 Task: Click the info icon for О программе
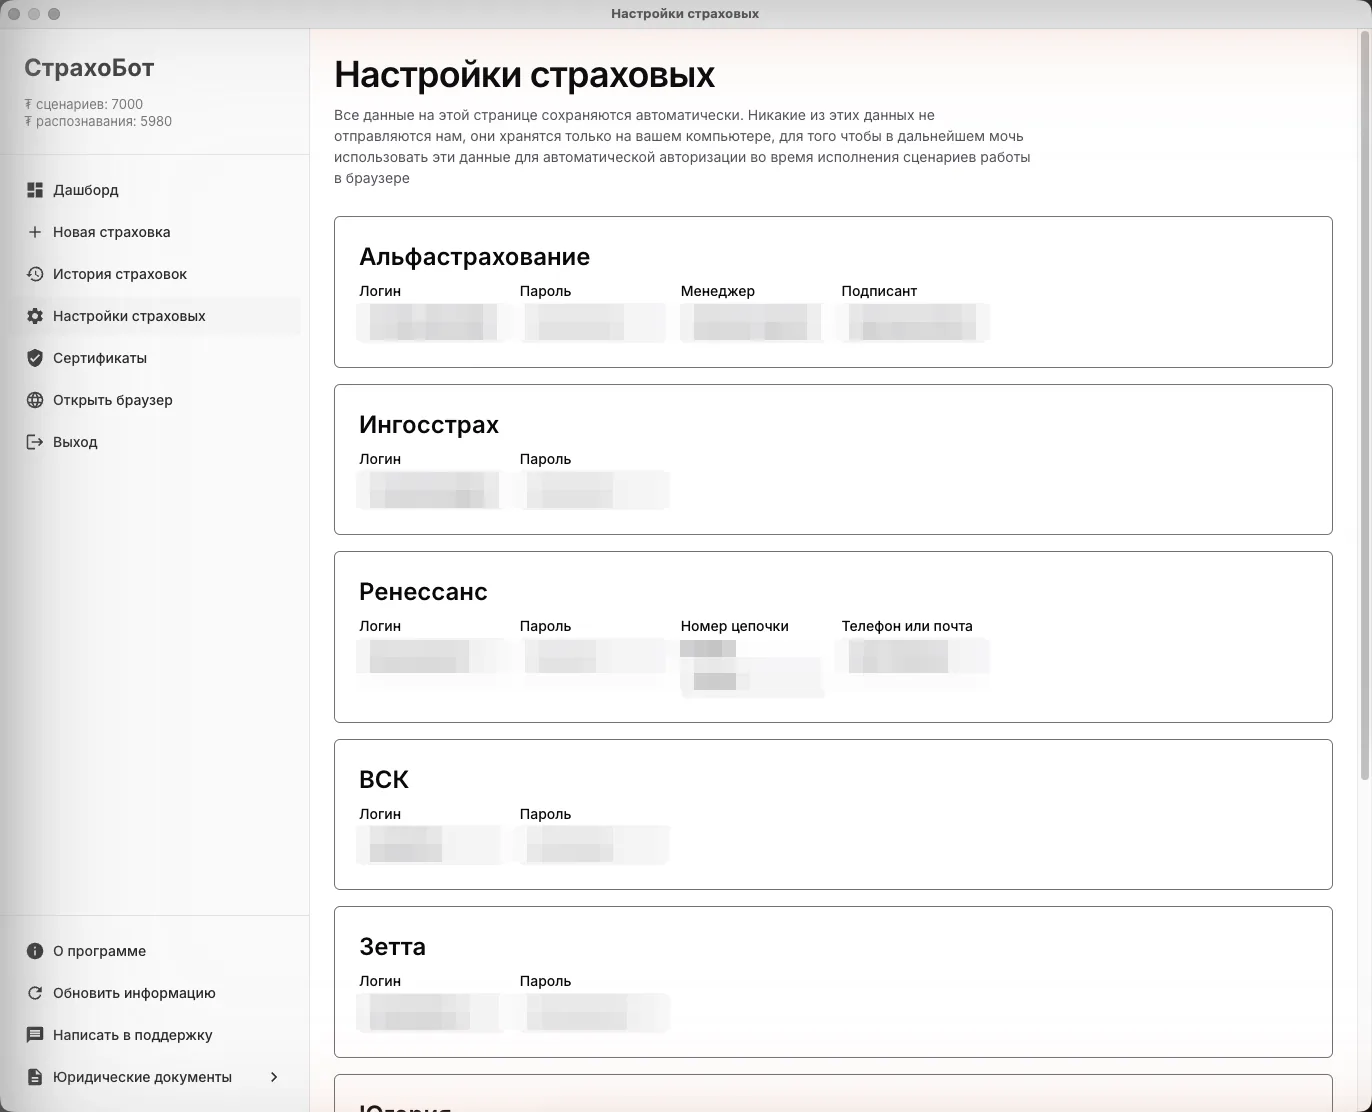(35, 951)
